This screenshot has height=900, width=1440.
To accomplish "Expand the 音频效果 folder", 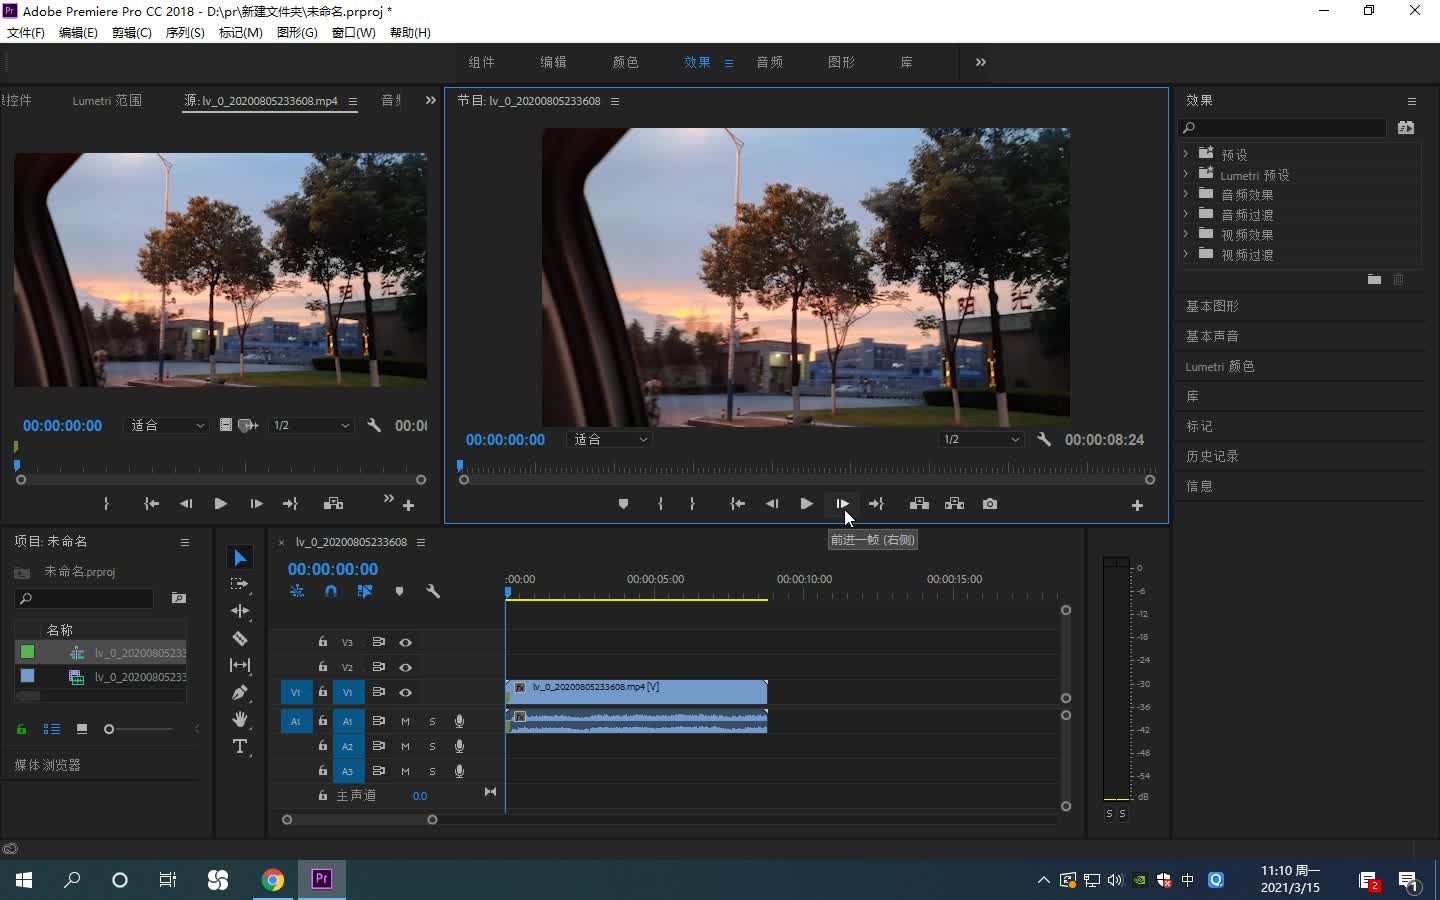I will click(x=1186, y=194).
